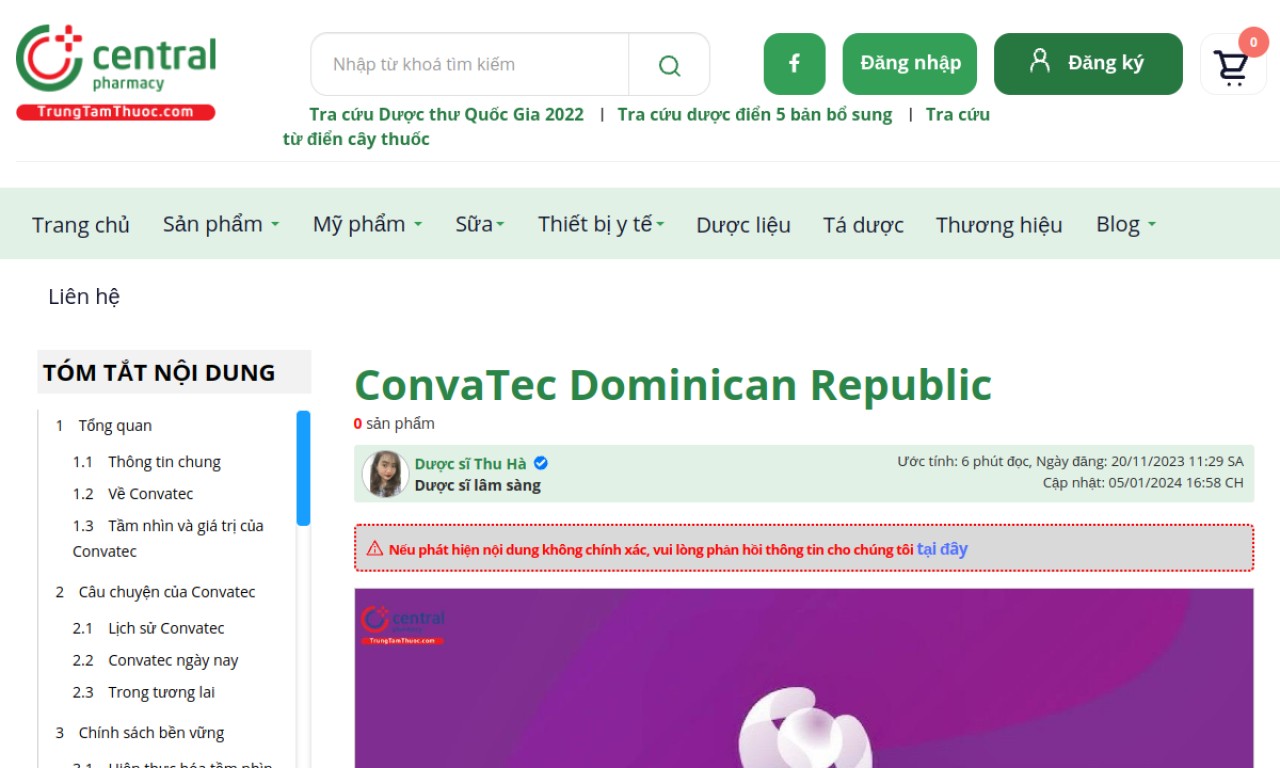Viewport: 1280px width, 768px height.
Task: Open the Dược liệu menu item
Action: 743,224
